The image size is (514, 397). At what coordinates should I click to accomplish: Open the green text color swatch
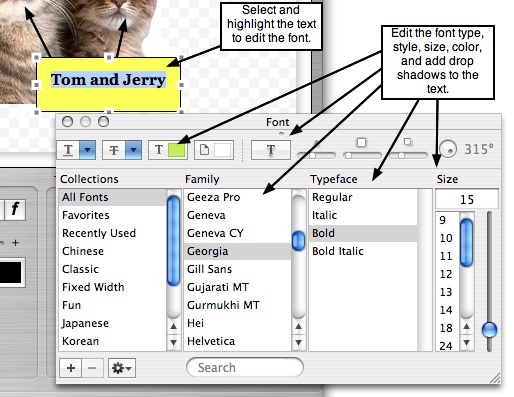(177, 150)
